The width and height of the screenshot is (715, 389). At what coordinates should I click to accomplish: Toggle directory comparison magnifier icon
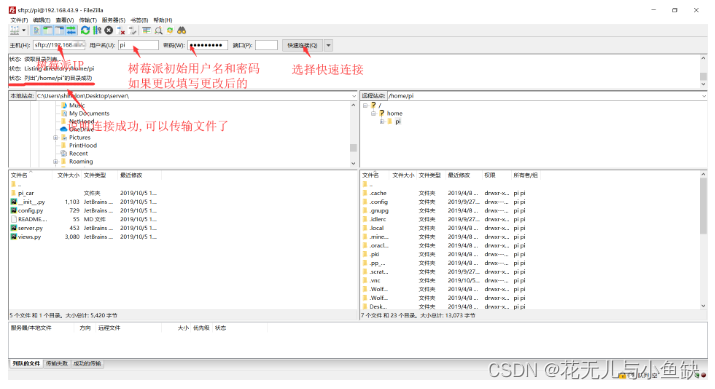coord(158,31)
